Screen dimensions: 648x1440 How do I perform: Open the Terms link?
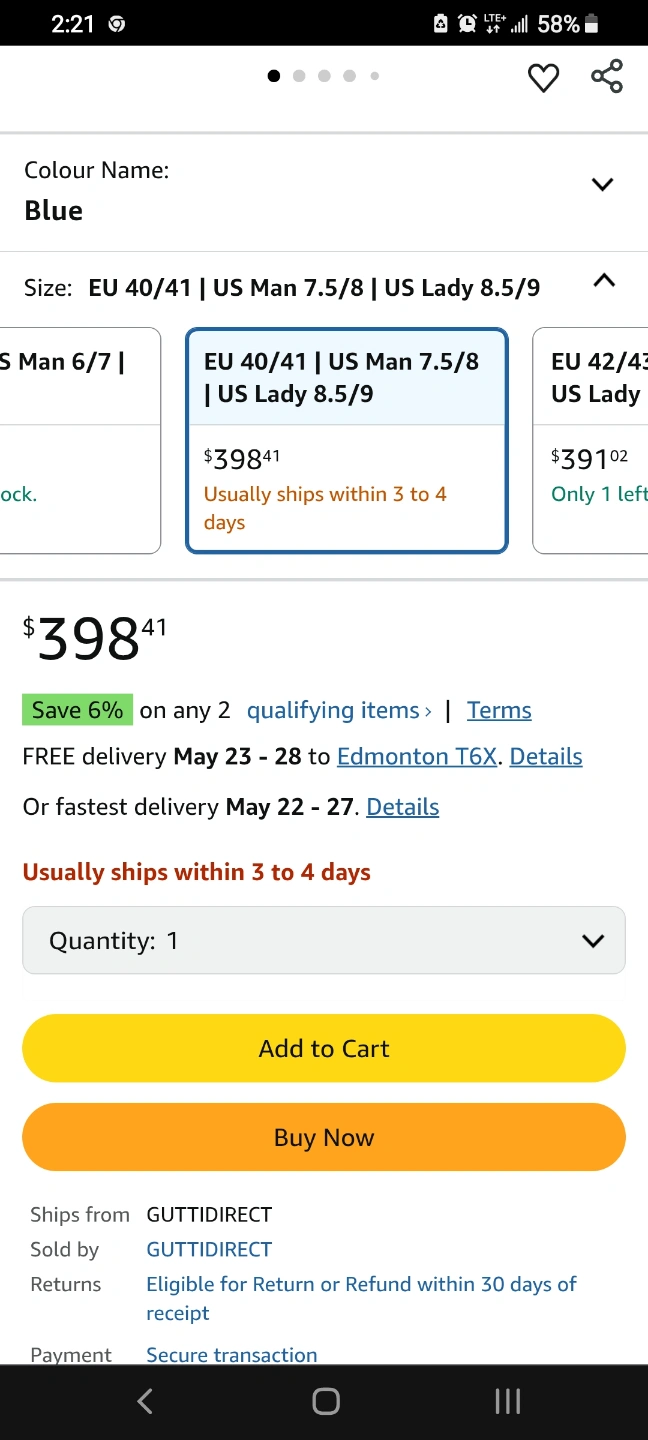(x=499, y=710)
